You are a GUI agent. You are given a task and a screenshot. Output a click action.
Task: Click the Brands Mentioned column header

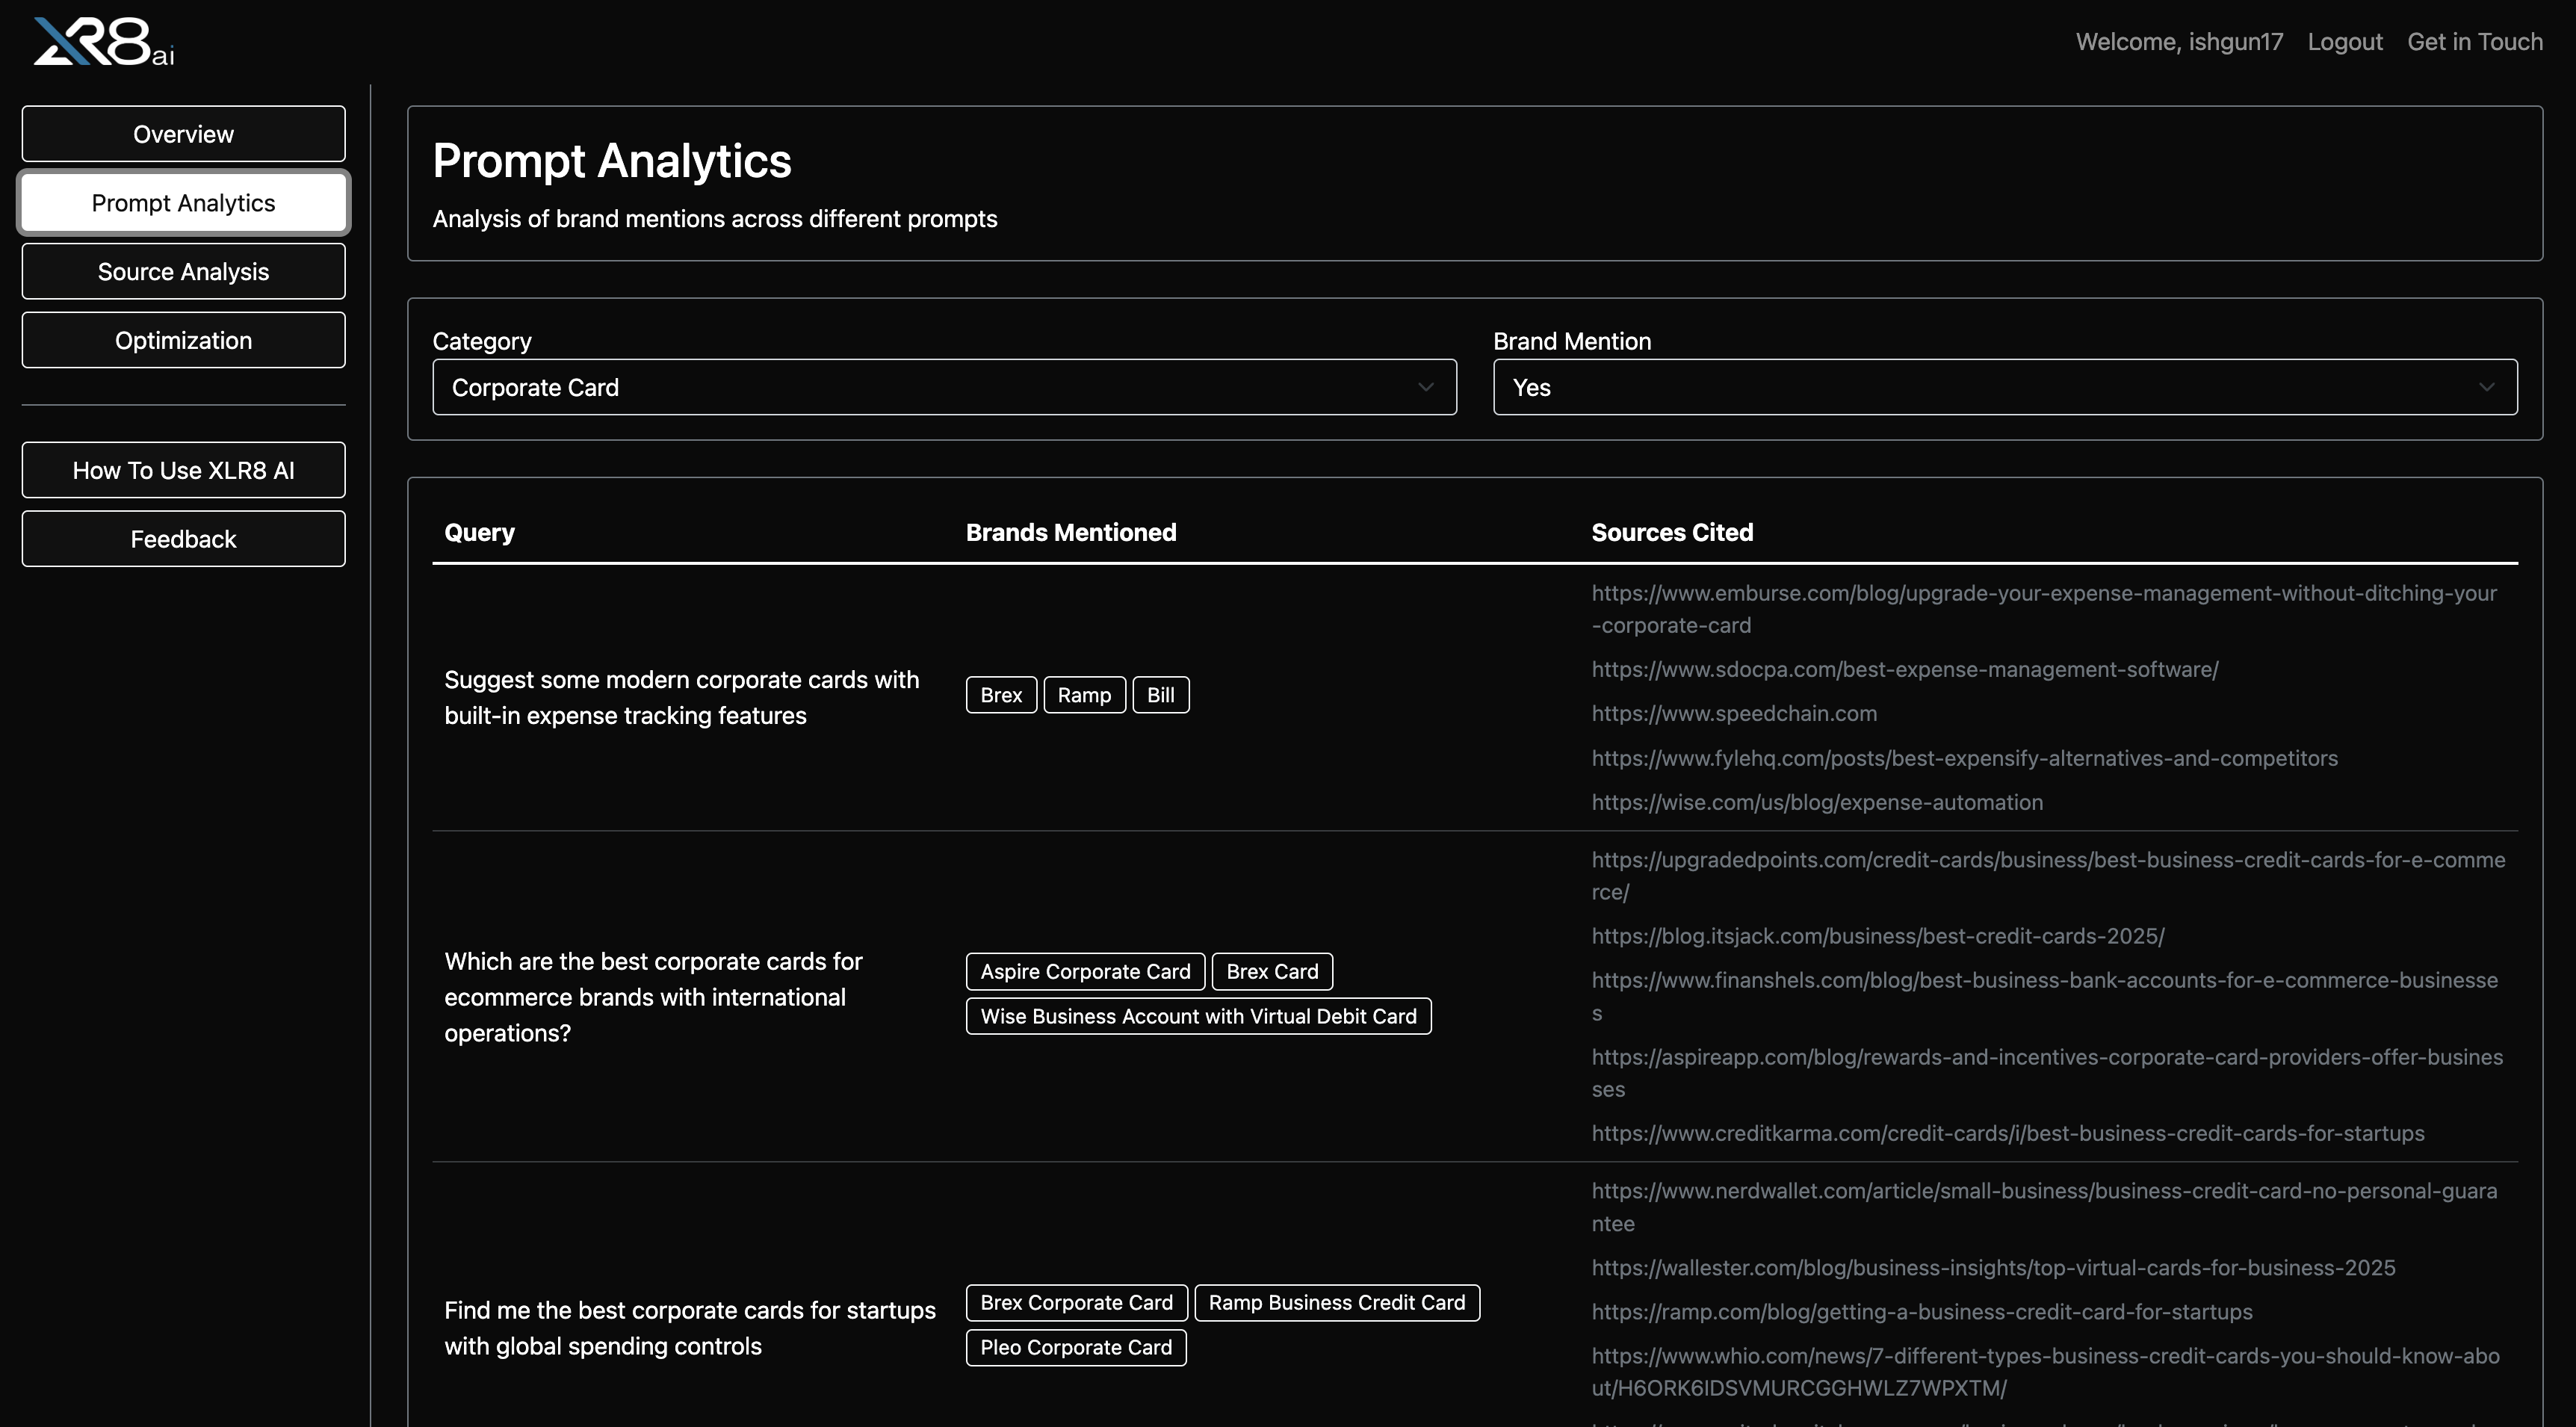click(x=1071, y=532)
